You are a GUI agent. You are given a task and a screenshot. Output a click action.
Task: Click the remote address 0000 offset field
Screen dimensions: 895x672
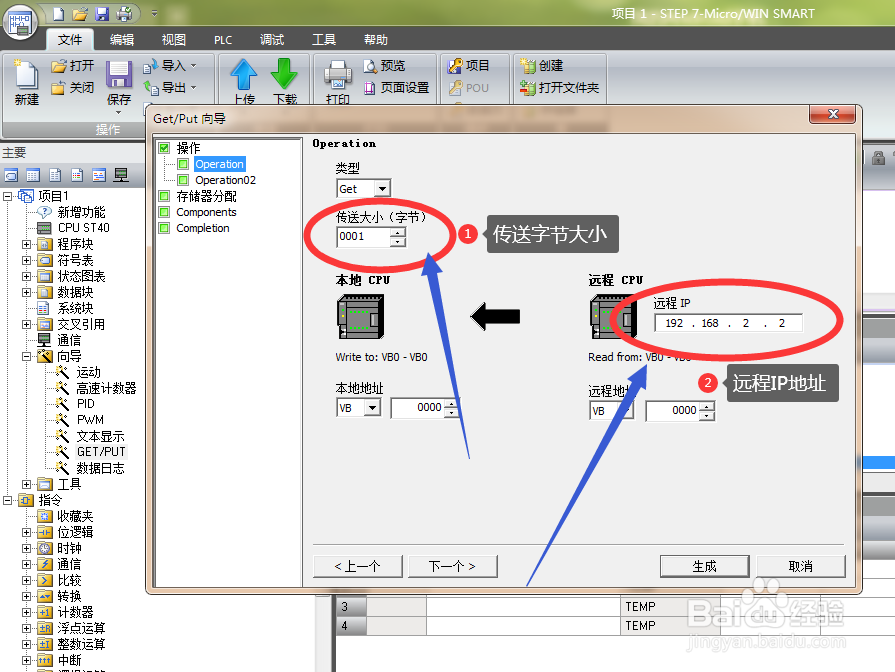coord(672,410)
